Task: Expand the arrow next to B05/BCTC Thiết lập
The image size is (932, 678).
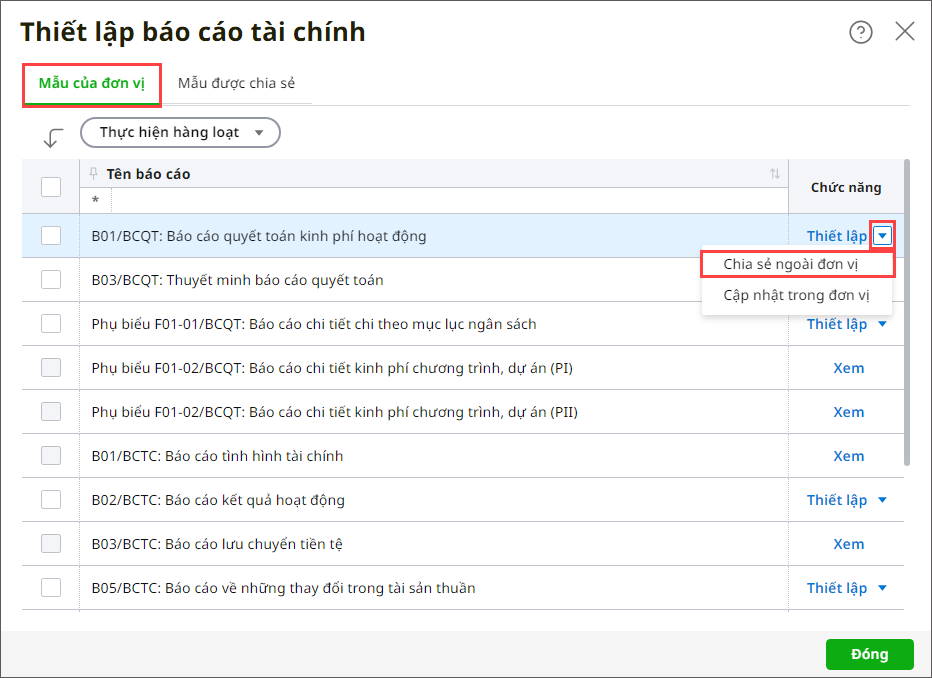Action: (883, 588)
